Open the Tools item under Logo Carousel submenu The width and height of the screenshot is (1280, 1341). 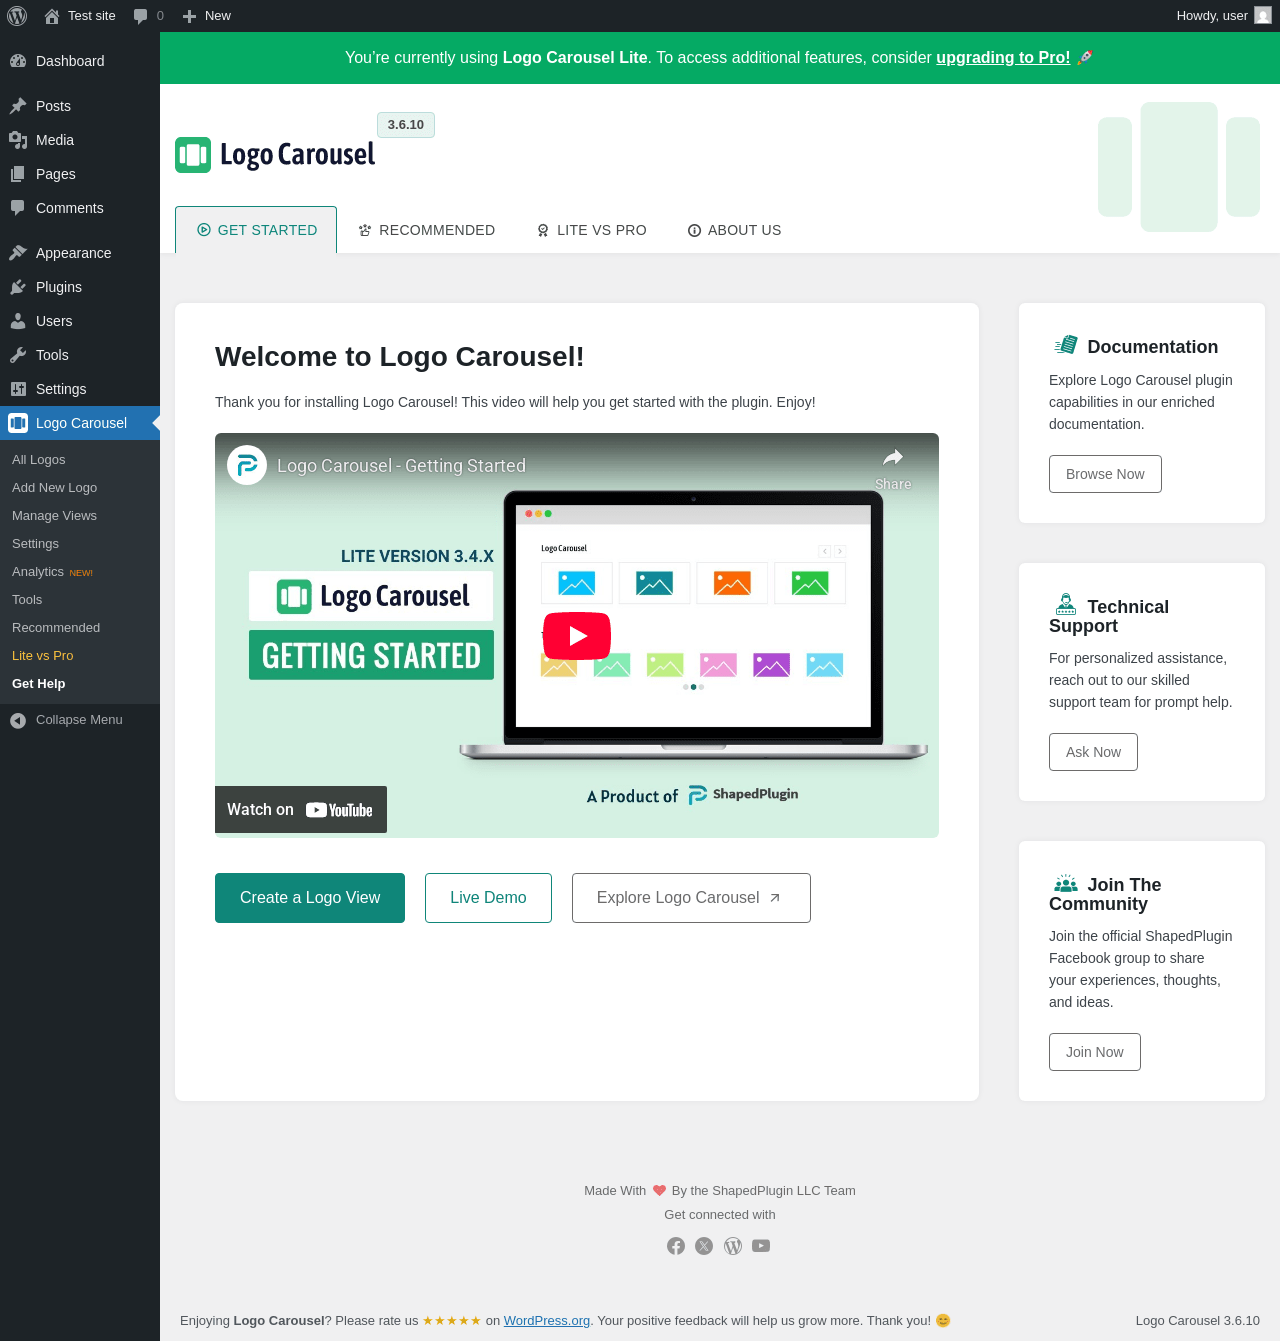click(80, 600)
